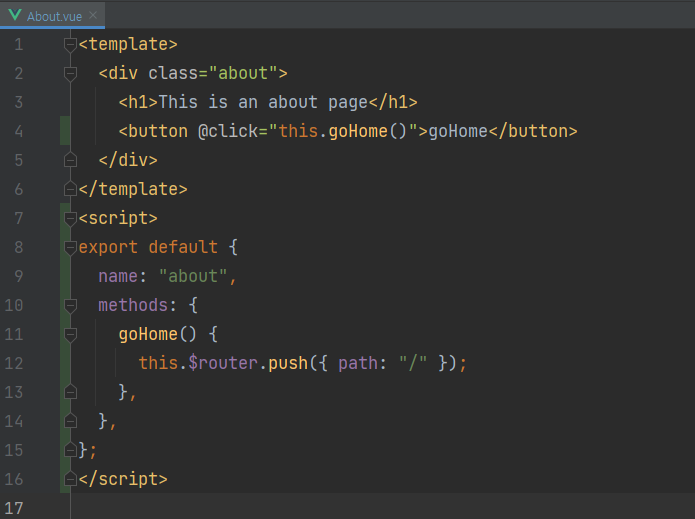The height and width of the screenshot is (519, 695).
Task: Click the default keyword on line 8
Action: click(183, 247)
